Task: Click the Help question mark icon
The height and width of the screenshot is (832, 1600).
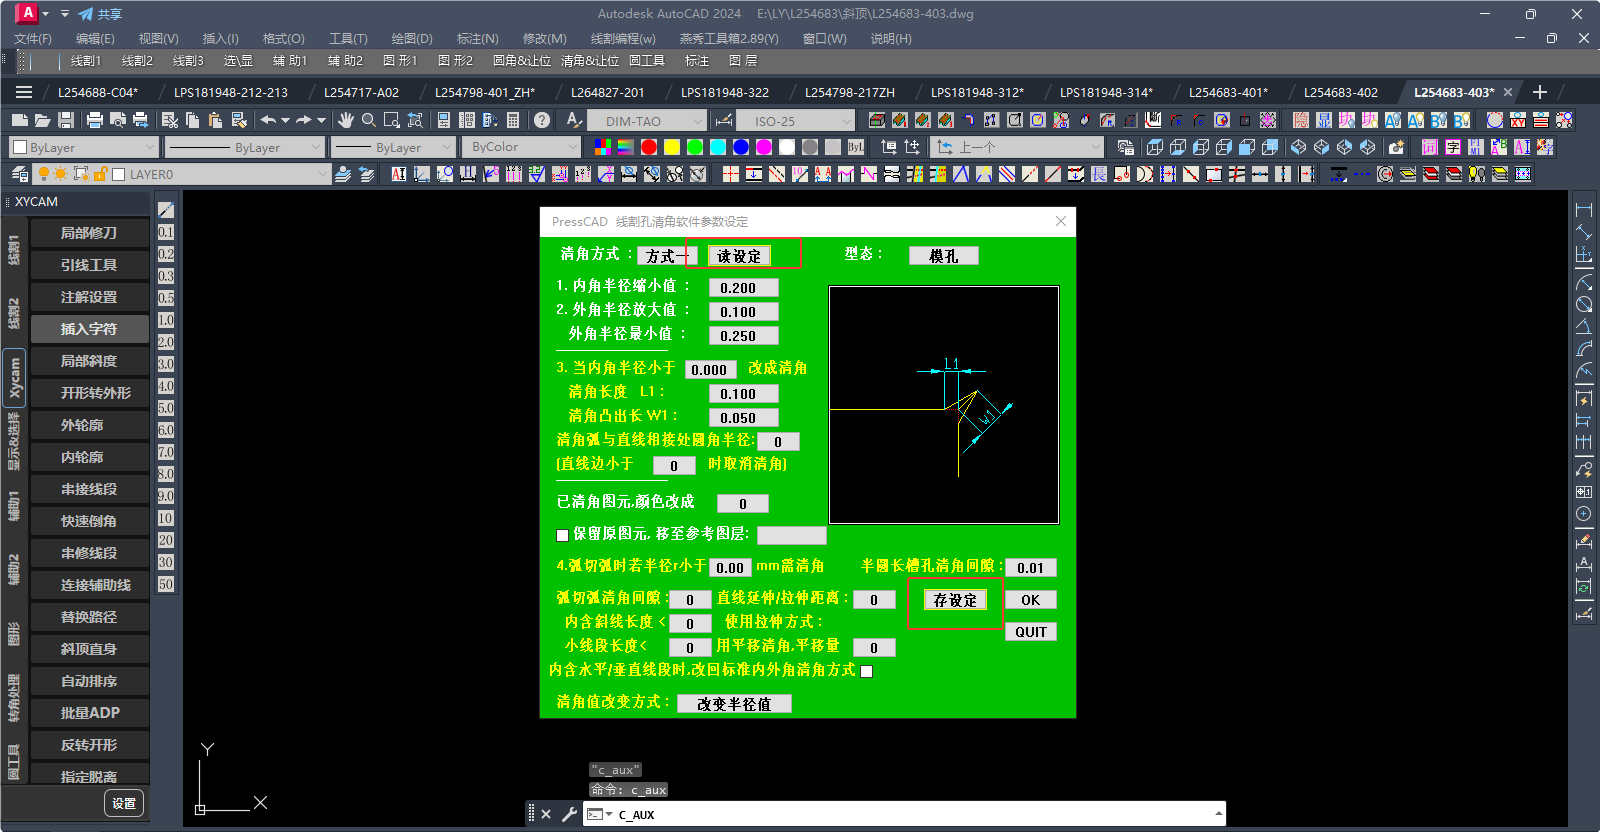Action: click(542, 120)
